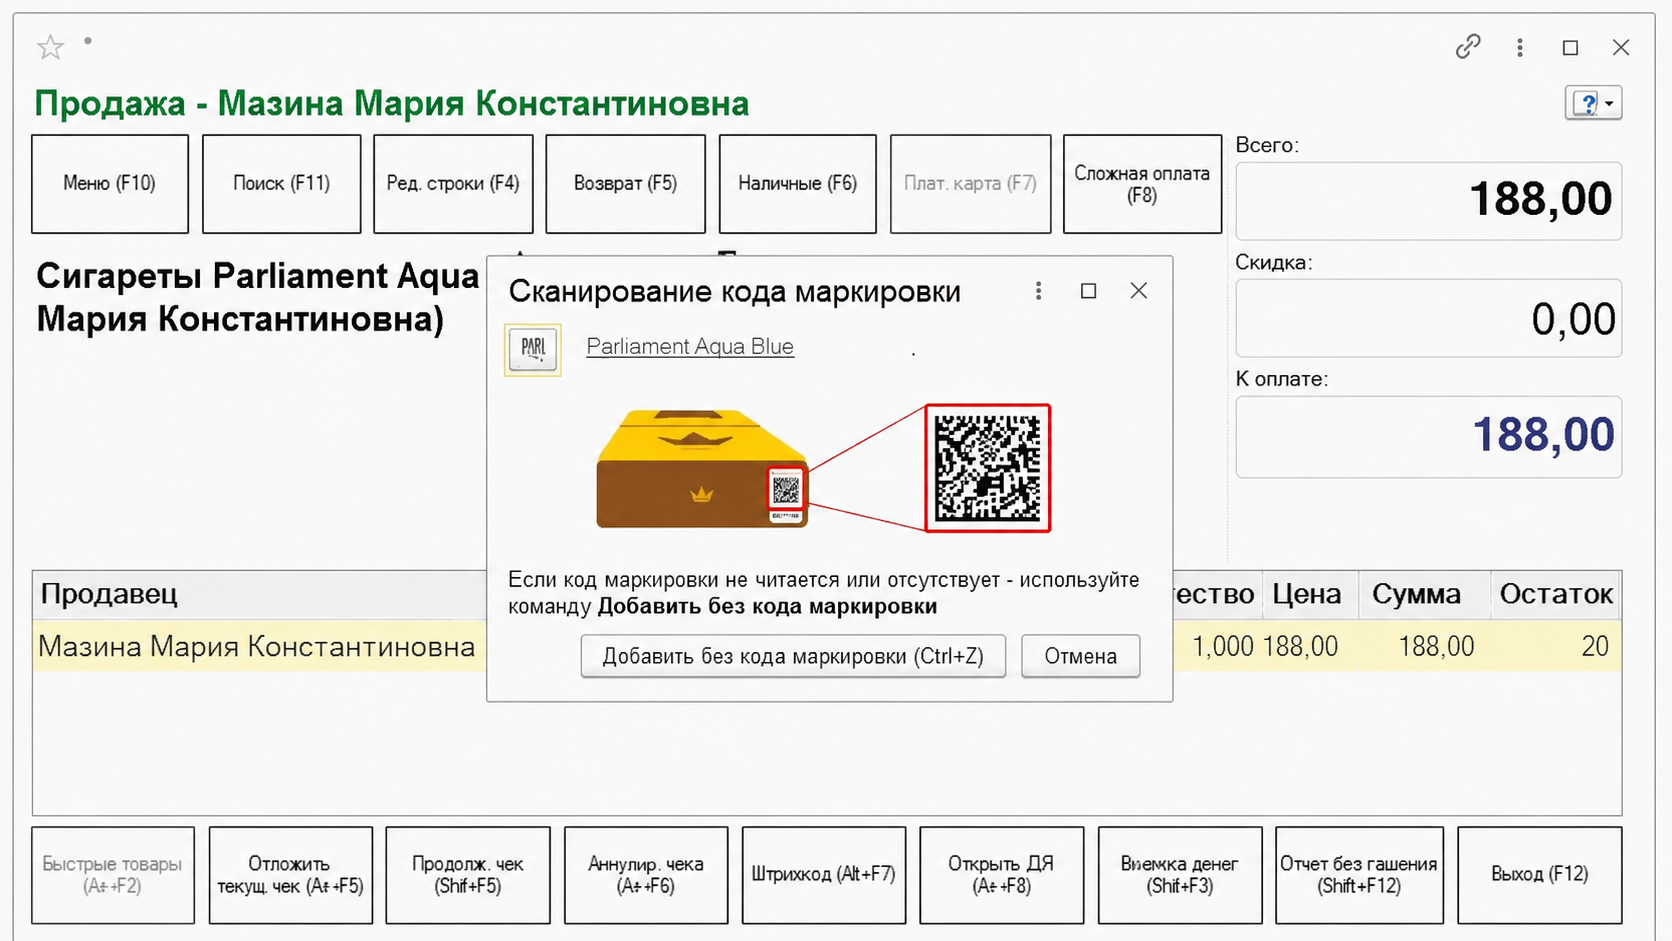Exit with Выход (F12) button
1672x941 pixels.
[x=1540, y=875]
